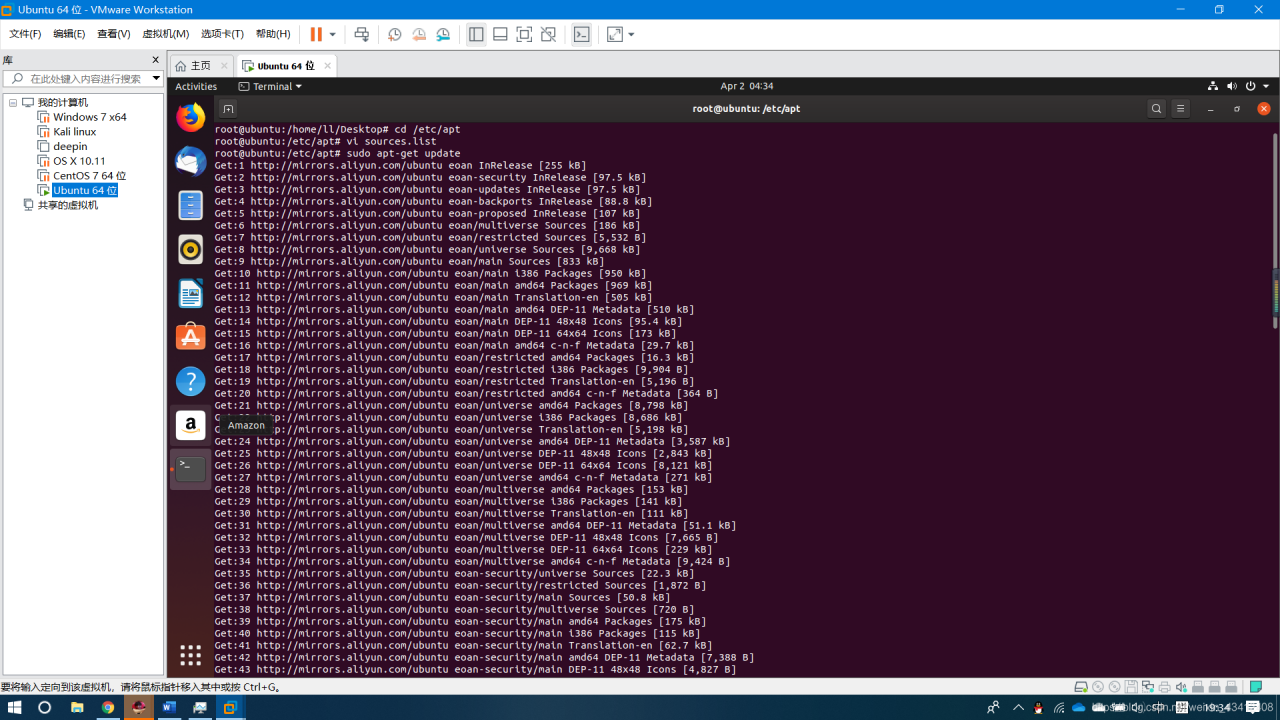
Task: Open Firefox from the Ubuntu dock
Action: click(190, 117)
